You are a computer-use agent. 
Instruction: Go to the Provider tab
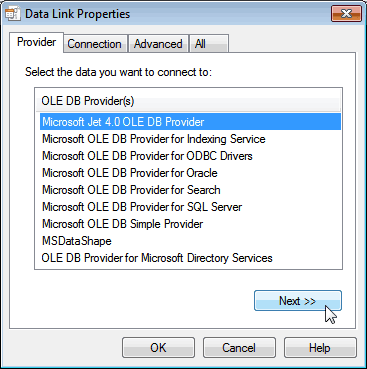[x=36, y=42]
